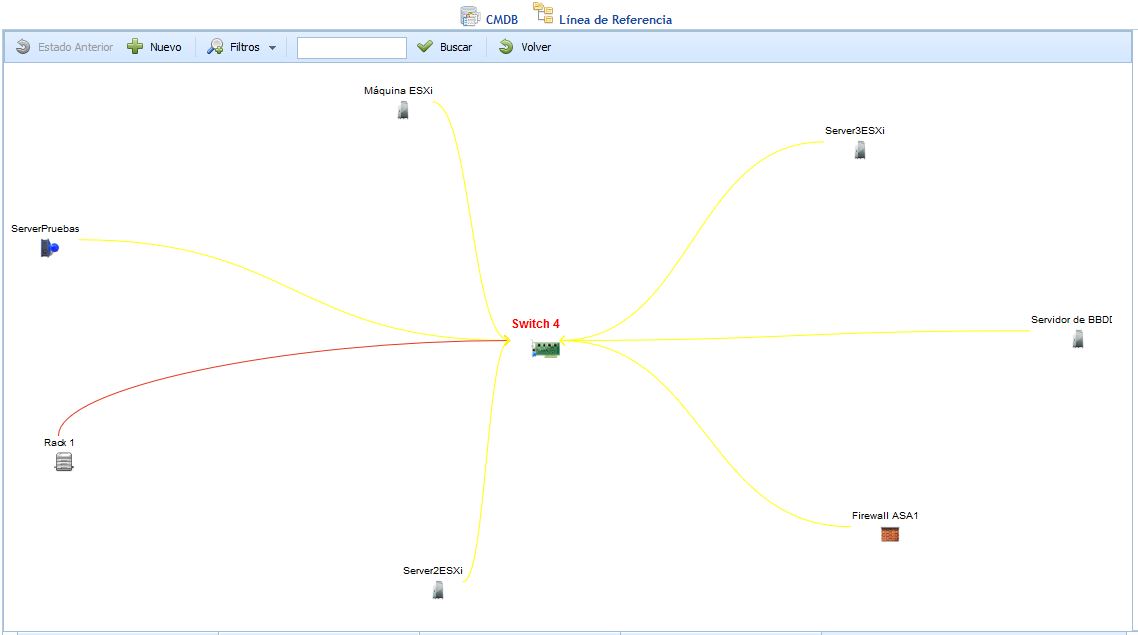Open the Filtros dropdown arrow
This screenshot has width=1138, height=635.
272,48
